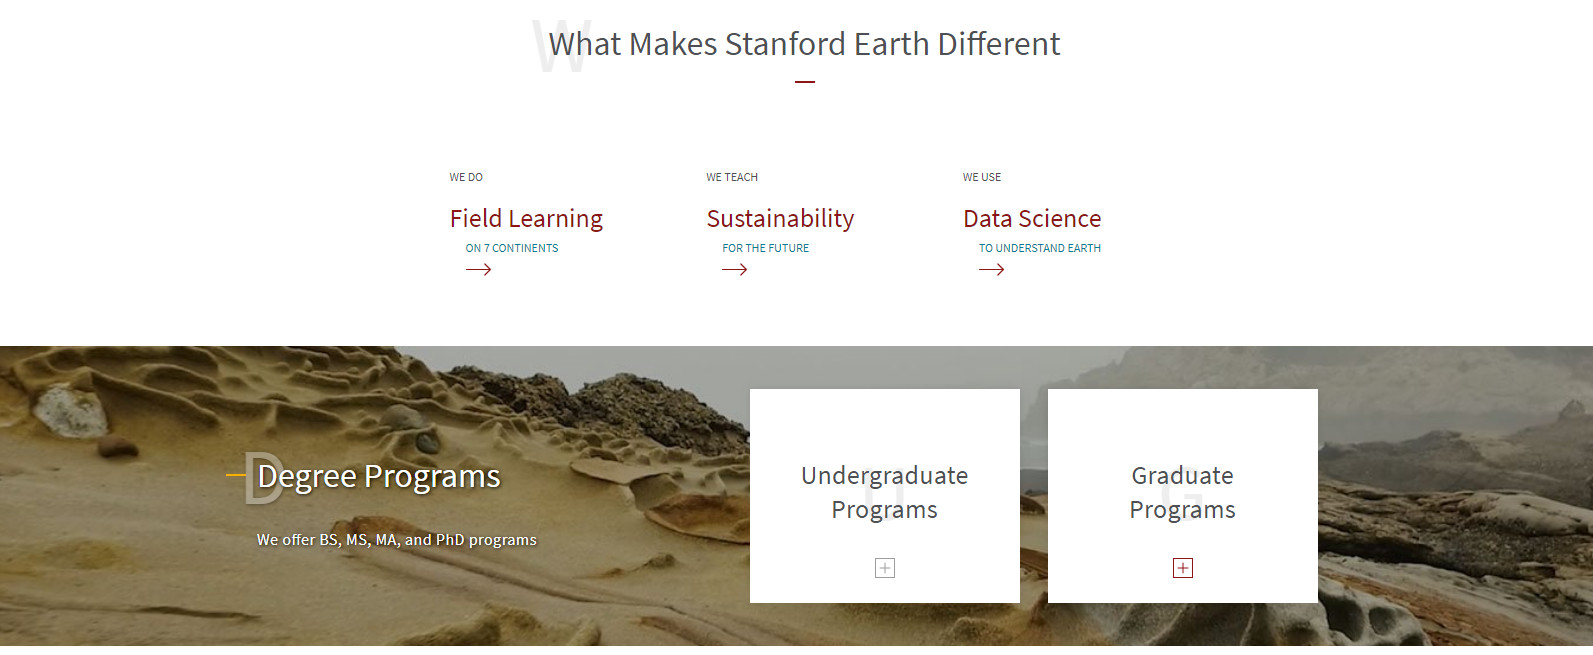Open the Data Science link
This screenshot has width=1593, height=655.
pos(1032,219)
